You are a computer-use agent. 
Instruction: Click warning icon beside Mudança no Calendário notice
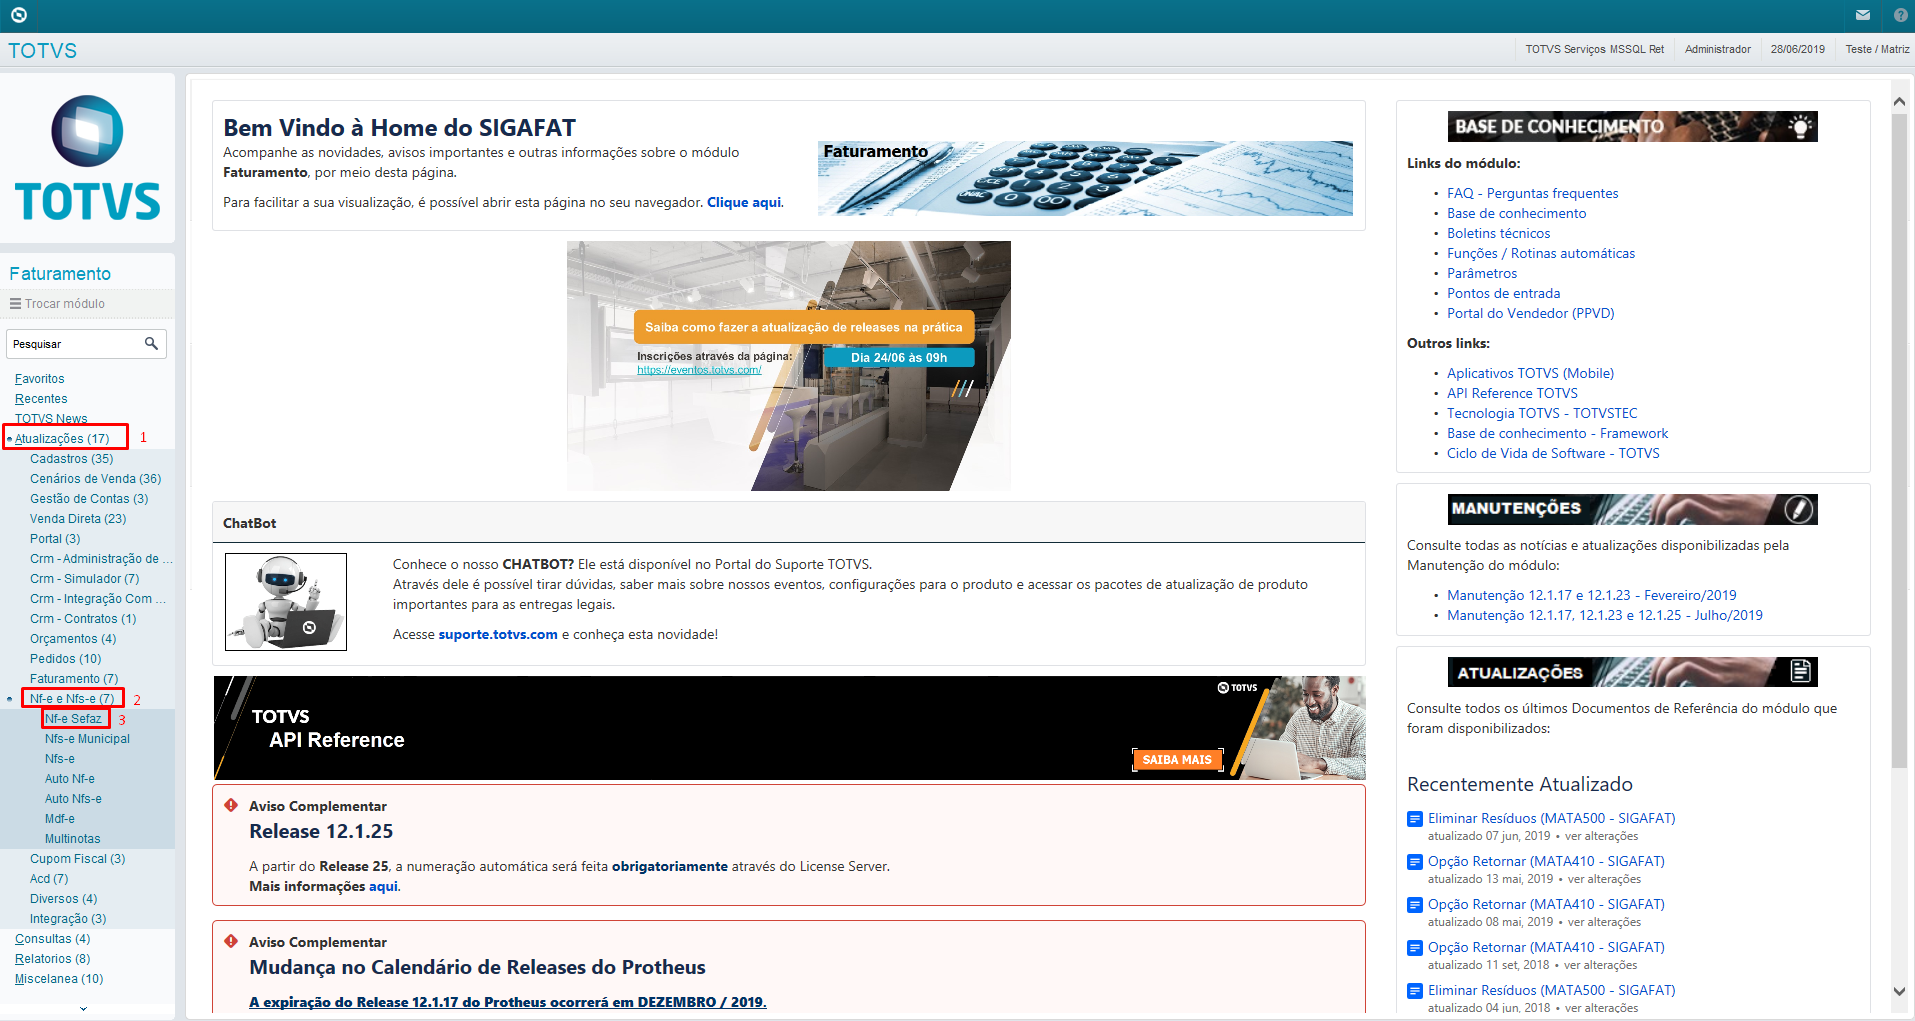231,941
